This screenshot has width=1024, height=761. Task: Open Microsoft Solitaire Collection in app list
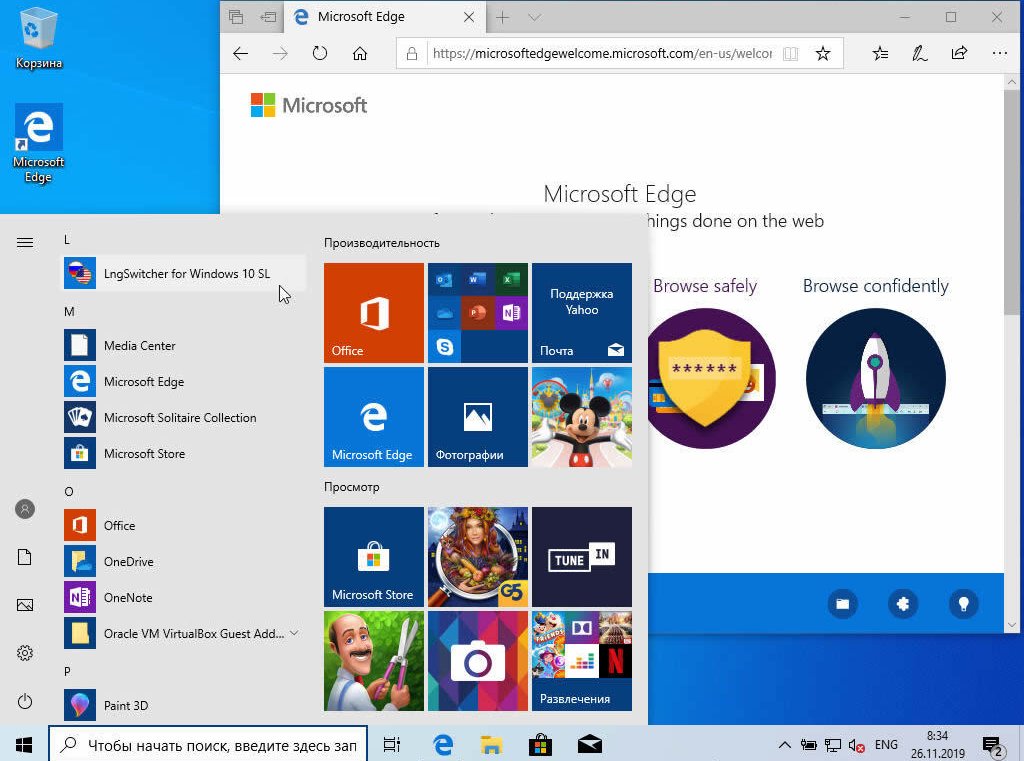[x=185, y=417]
